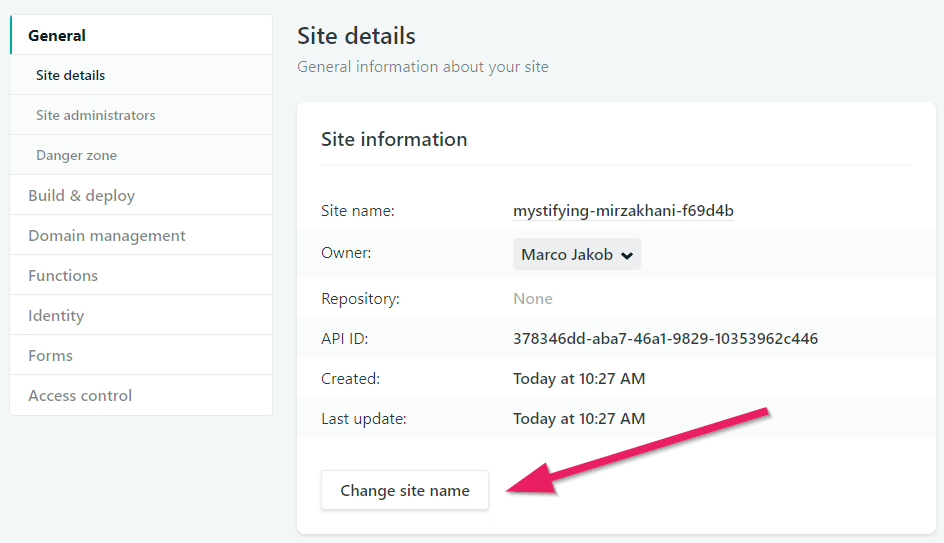Click the 'Site name:' label
The image size is (944, 543).
[358, 211]
